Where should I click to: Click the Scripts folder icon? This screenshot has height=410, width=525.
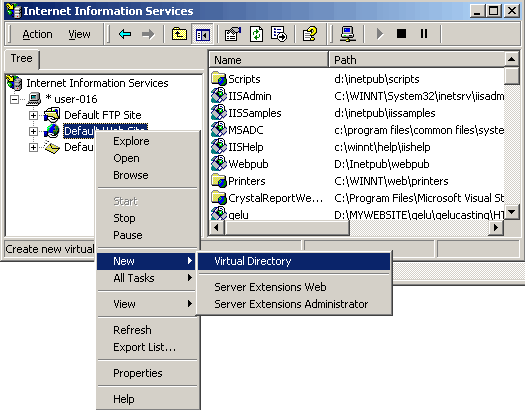click(219, 79)
